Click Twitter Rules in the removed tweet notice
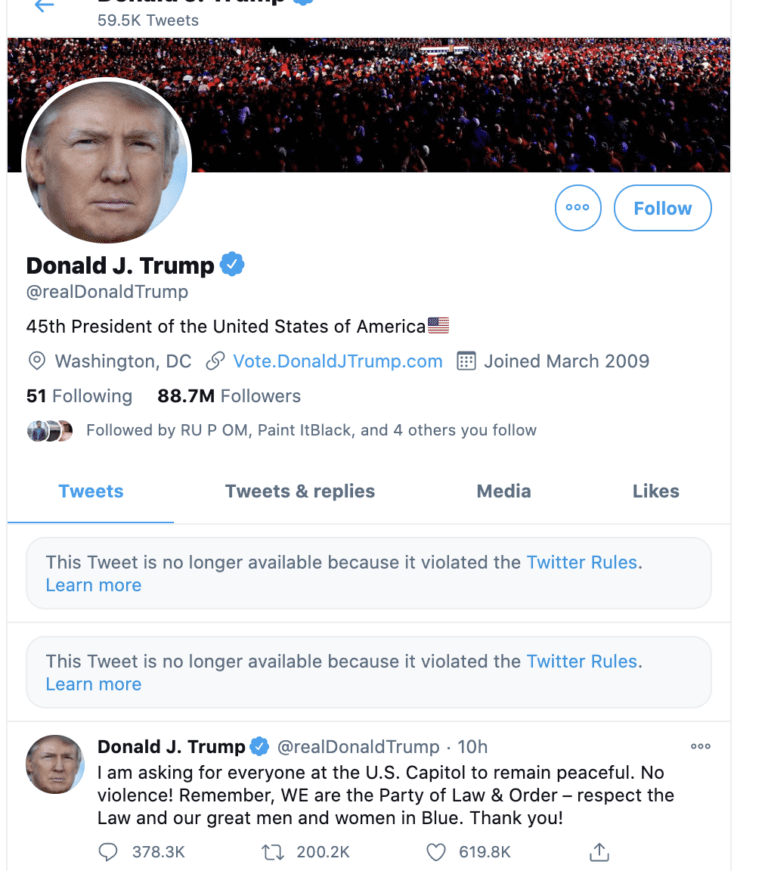 581,562
